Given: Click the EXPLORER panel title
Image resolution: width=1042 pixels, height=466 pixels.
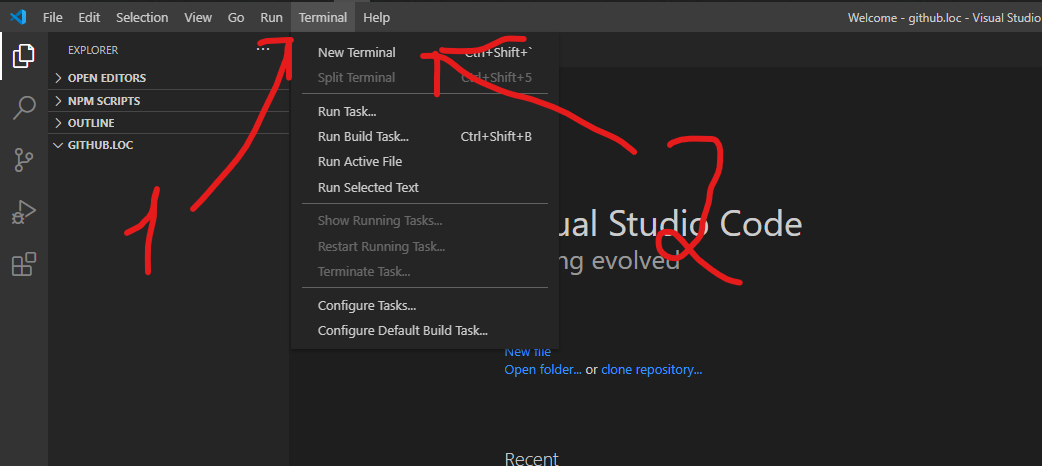Looking at the screenshot, I should 93,50.
